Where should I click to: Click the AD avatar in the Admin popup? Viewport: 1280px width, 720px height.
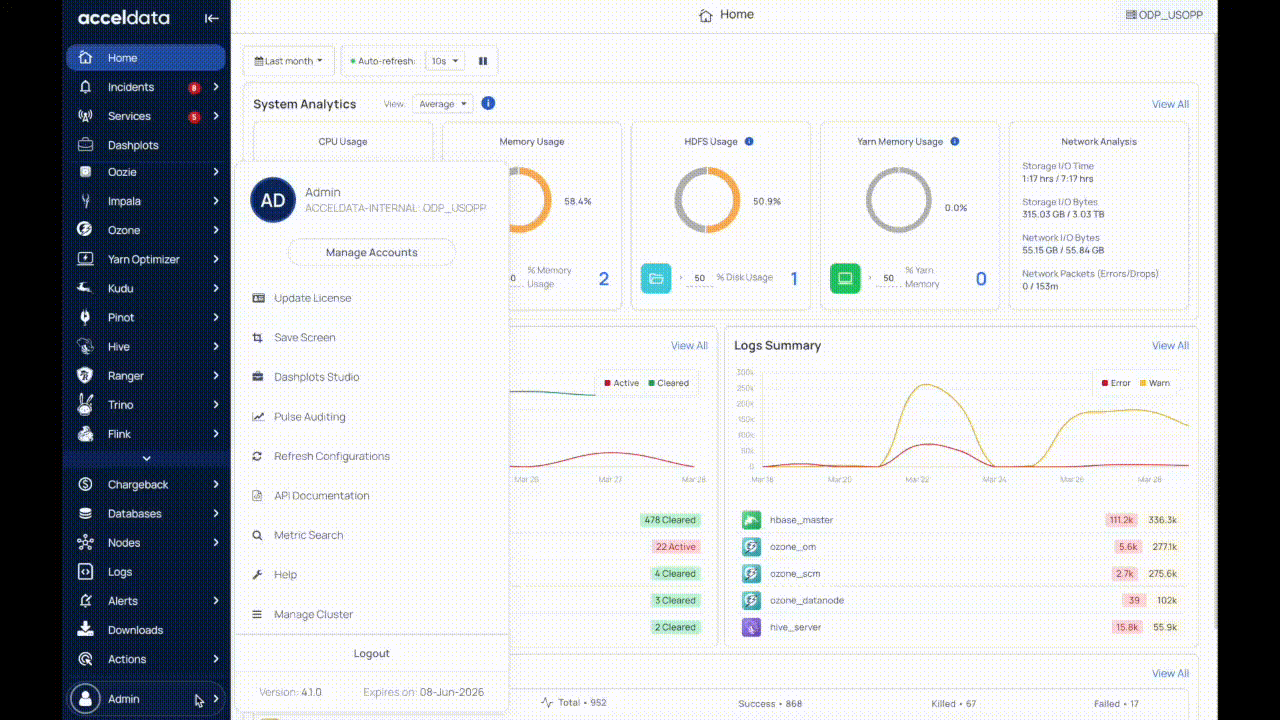[x=273, y=200]
